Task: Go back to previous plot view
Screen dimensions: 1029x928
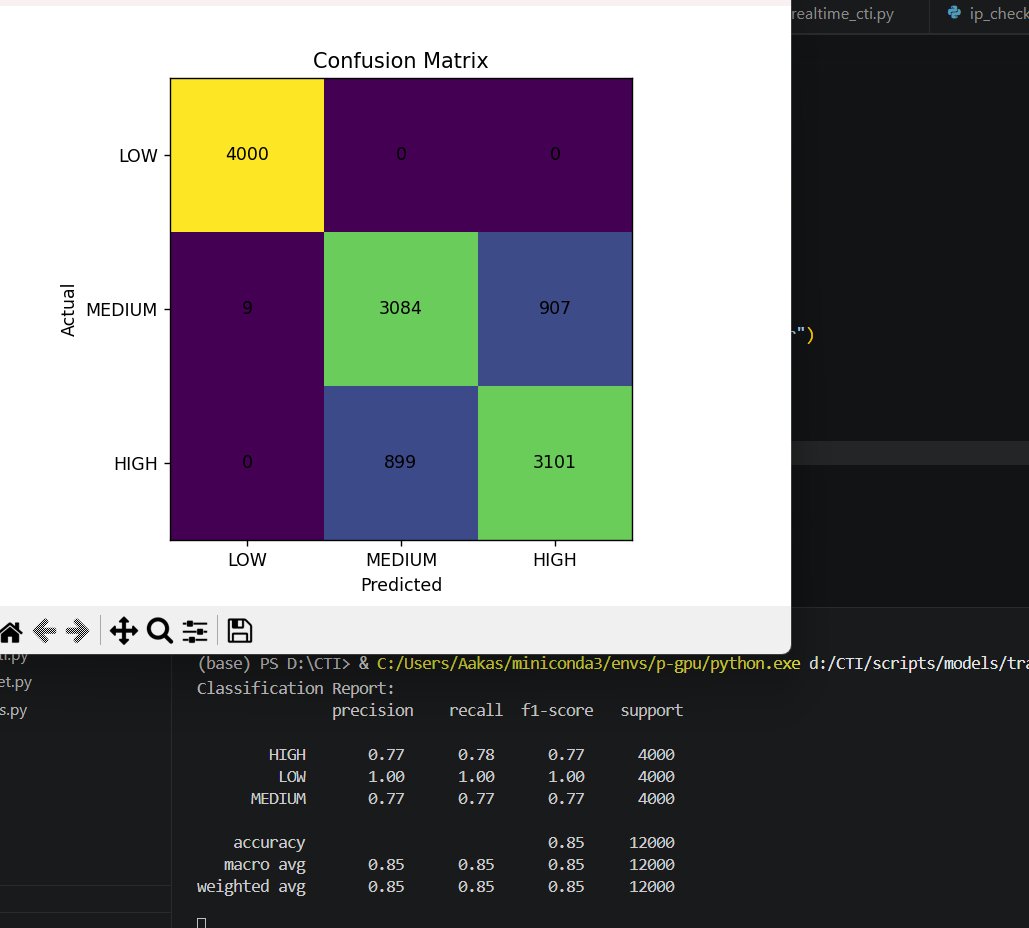Action: (44, 631)
